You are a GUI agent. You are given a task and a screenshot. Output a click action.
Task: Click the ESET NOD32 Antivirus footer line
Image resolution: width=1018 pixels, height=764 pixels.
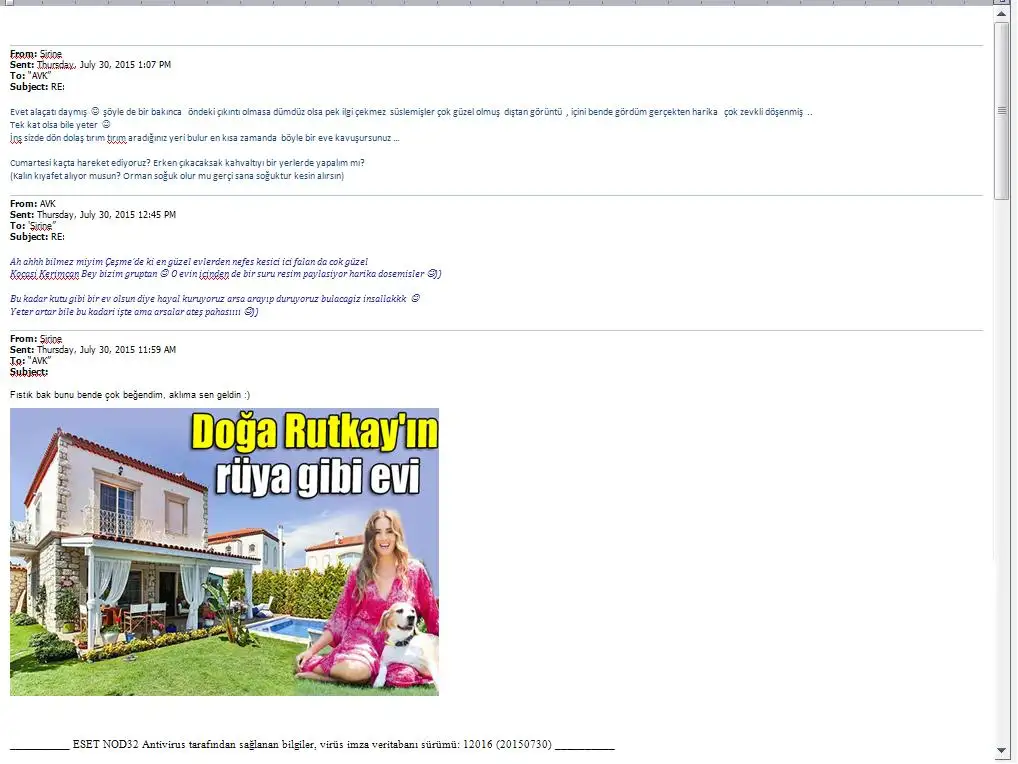tap(312, 745)
